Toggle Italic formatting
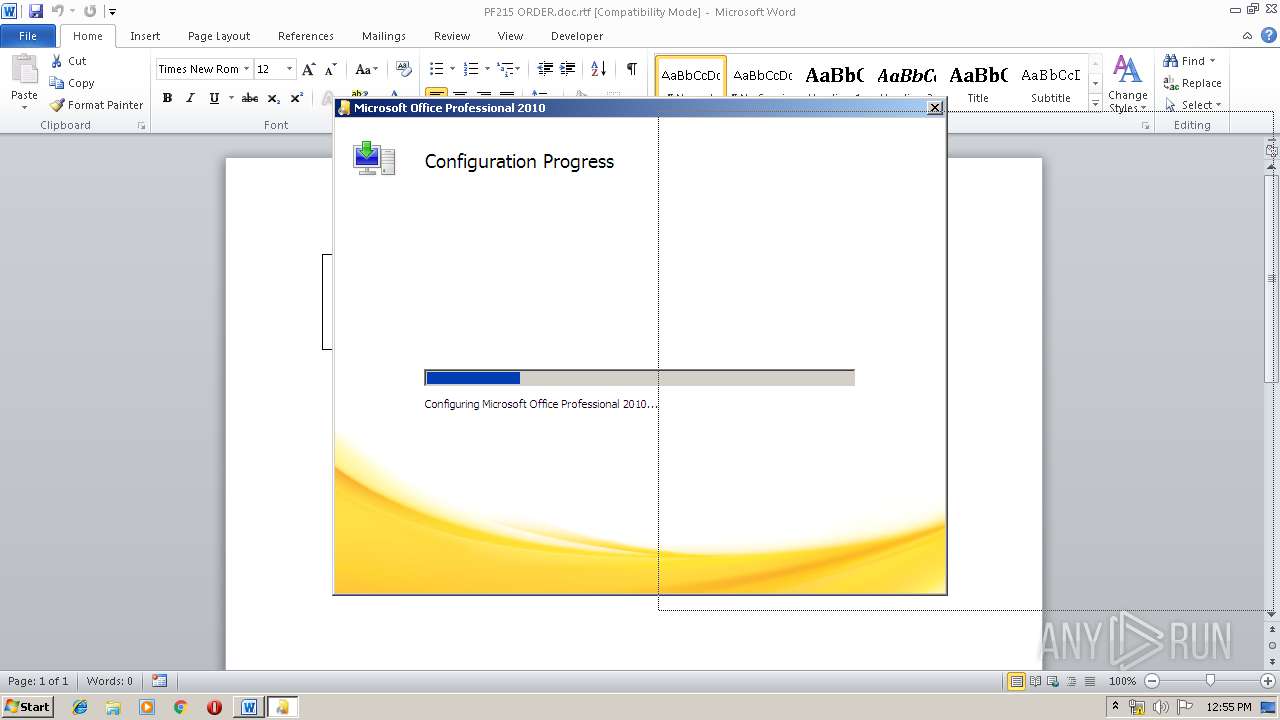Screen dimensions: 1280x720 pos(190,98)
